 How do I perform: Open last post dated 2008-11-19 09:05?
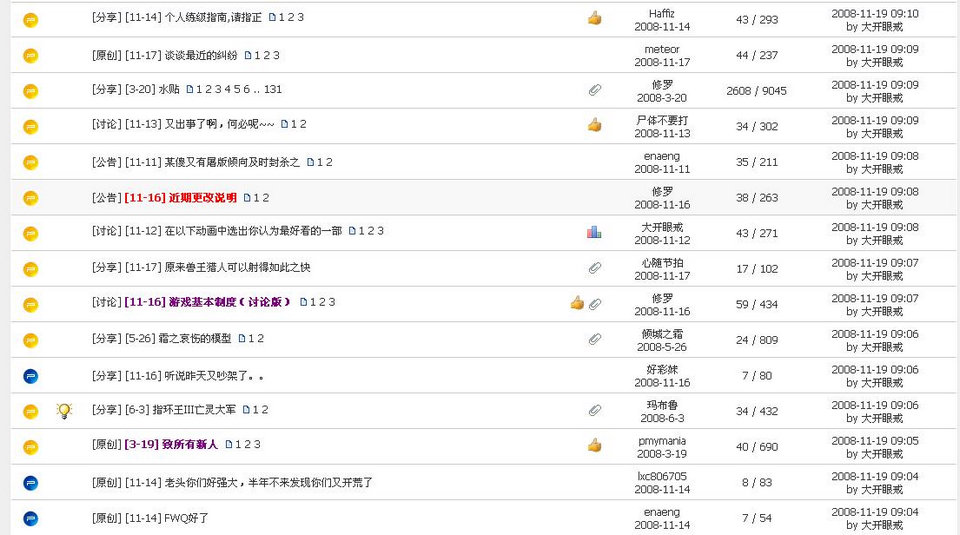click(x=875, y=441)
